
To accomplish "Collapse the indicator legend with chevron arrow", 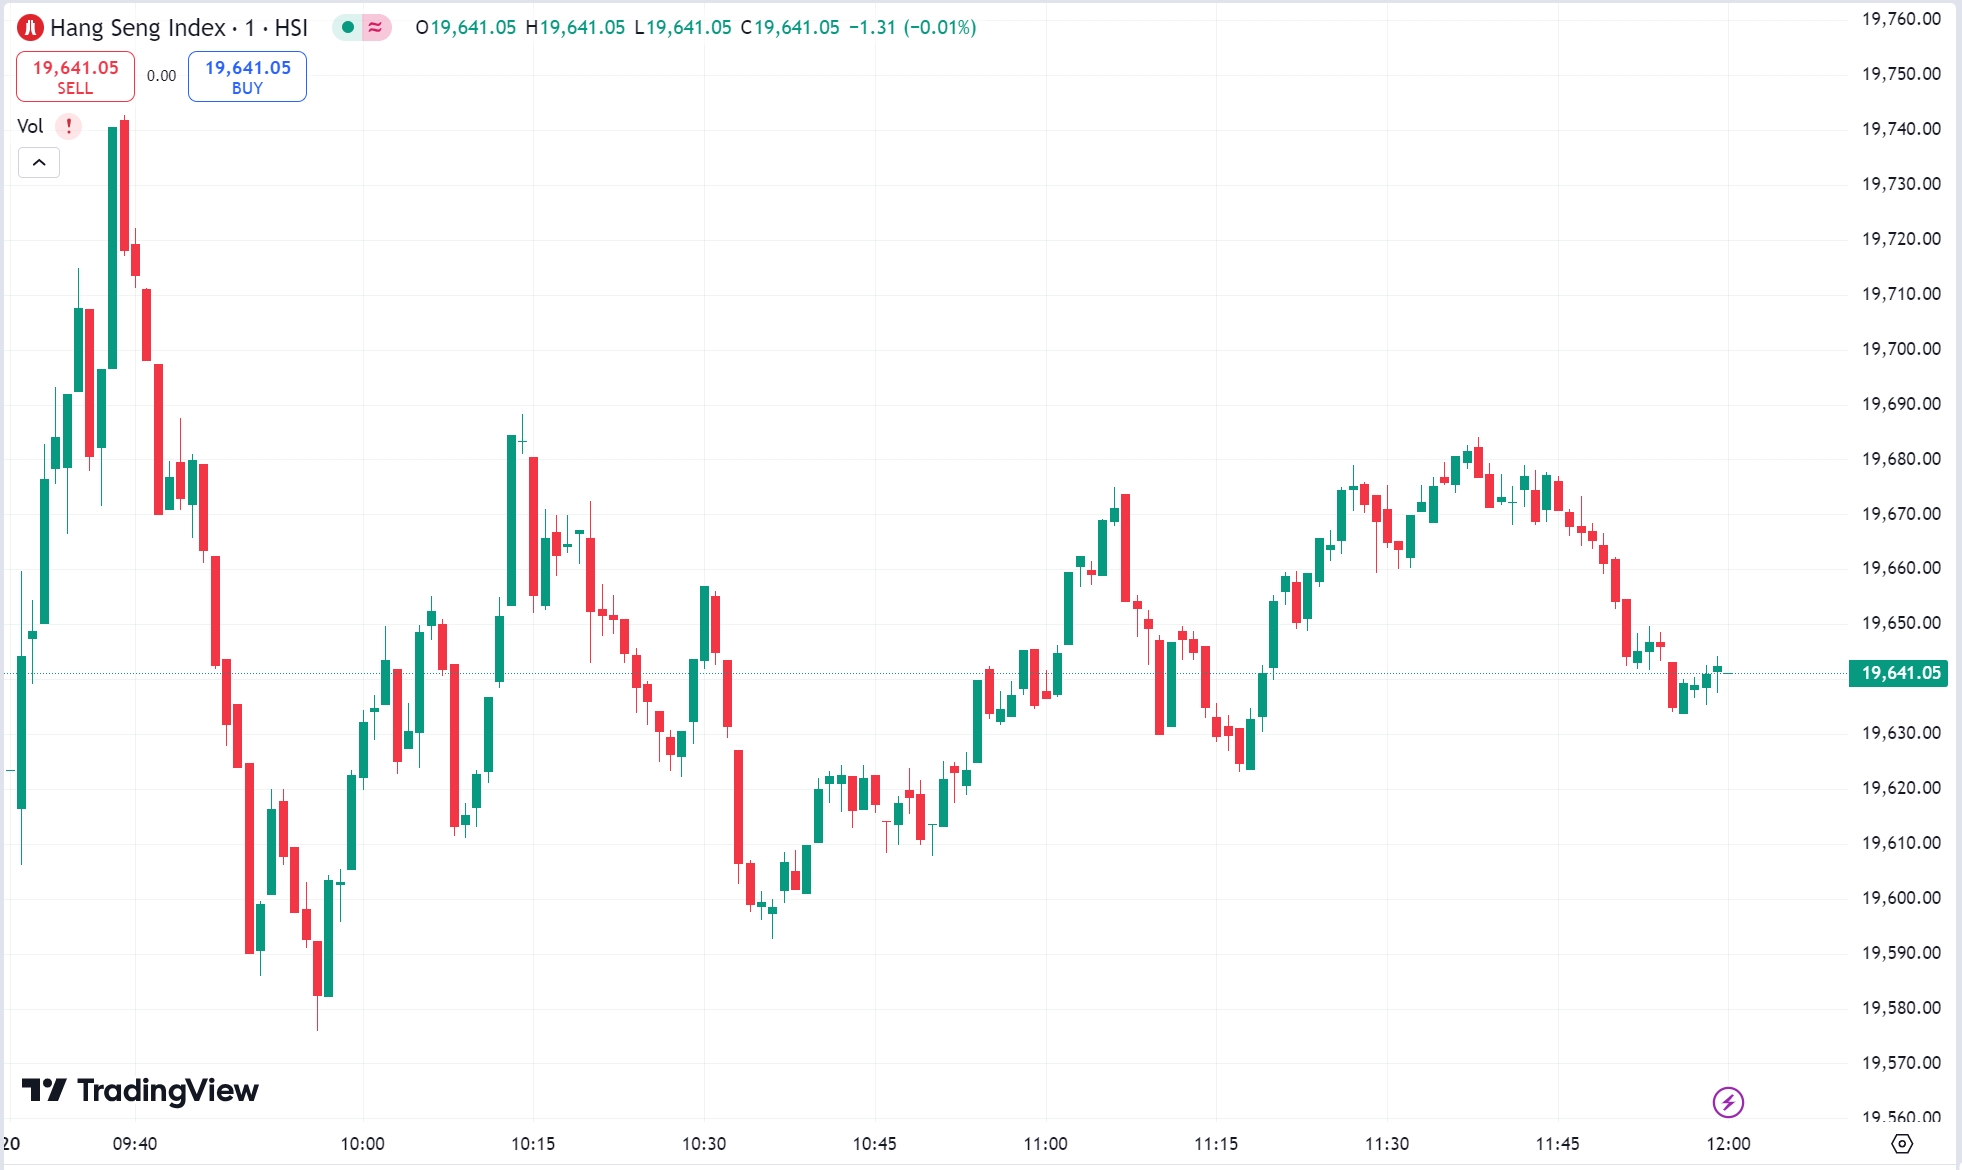I will point(39,162).
